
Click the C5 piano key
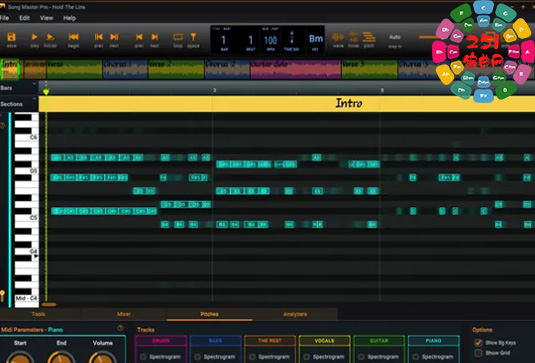tap(27, 218)
